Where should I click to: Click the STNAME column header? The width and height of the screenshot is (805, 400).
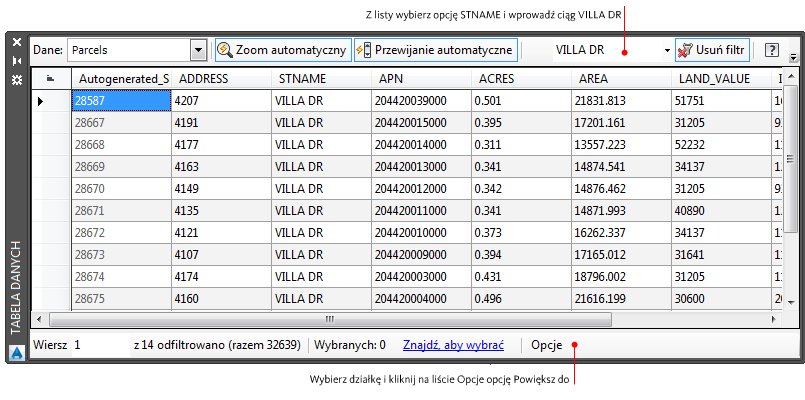click(321, 79)
